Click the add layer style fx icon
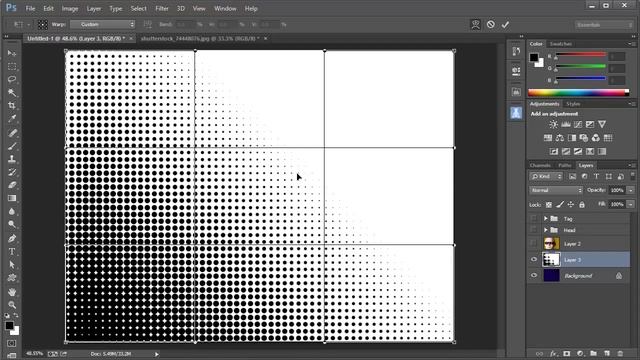 pyautogui.click(x=553, y=353)
